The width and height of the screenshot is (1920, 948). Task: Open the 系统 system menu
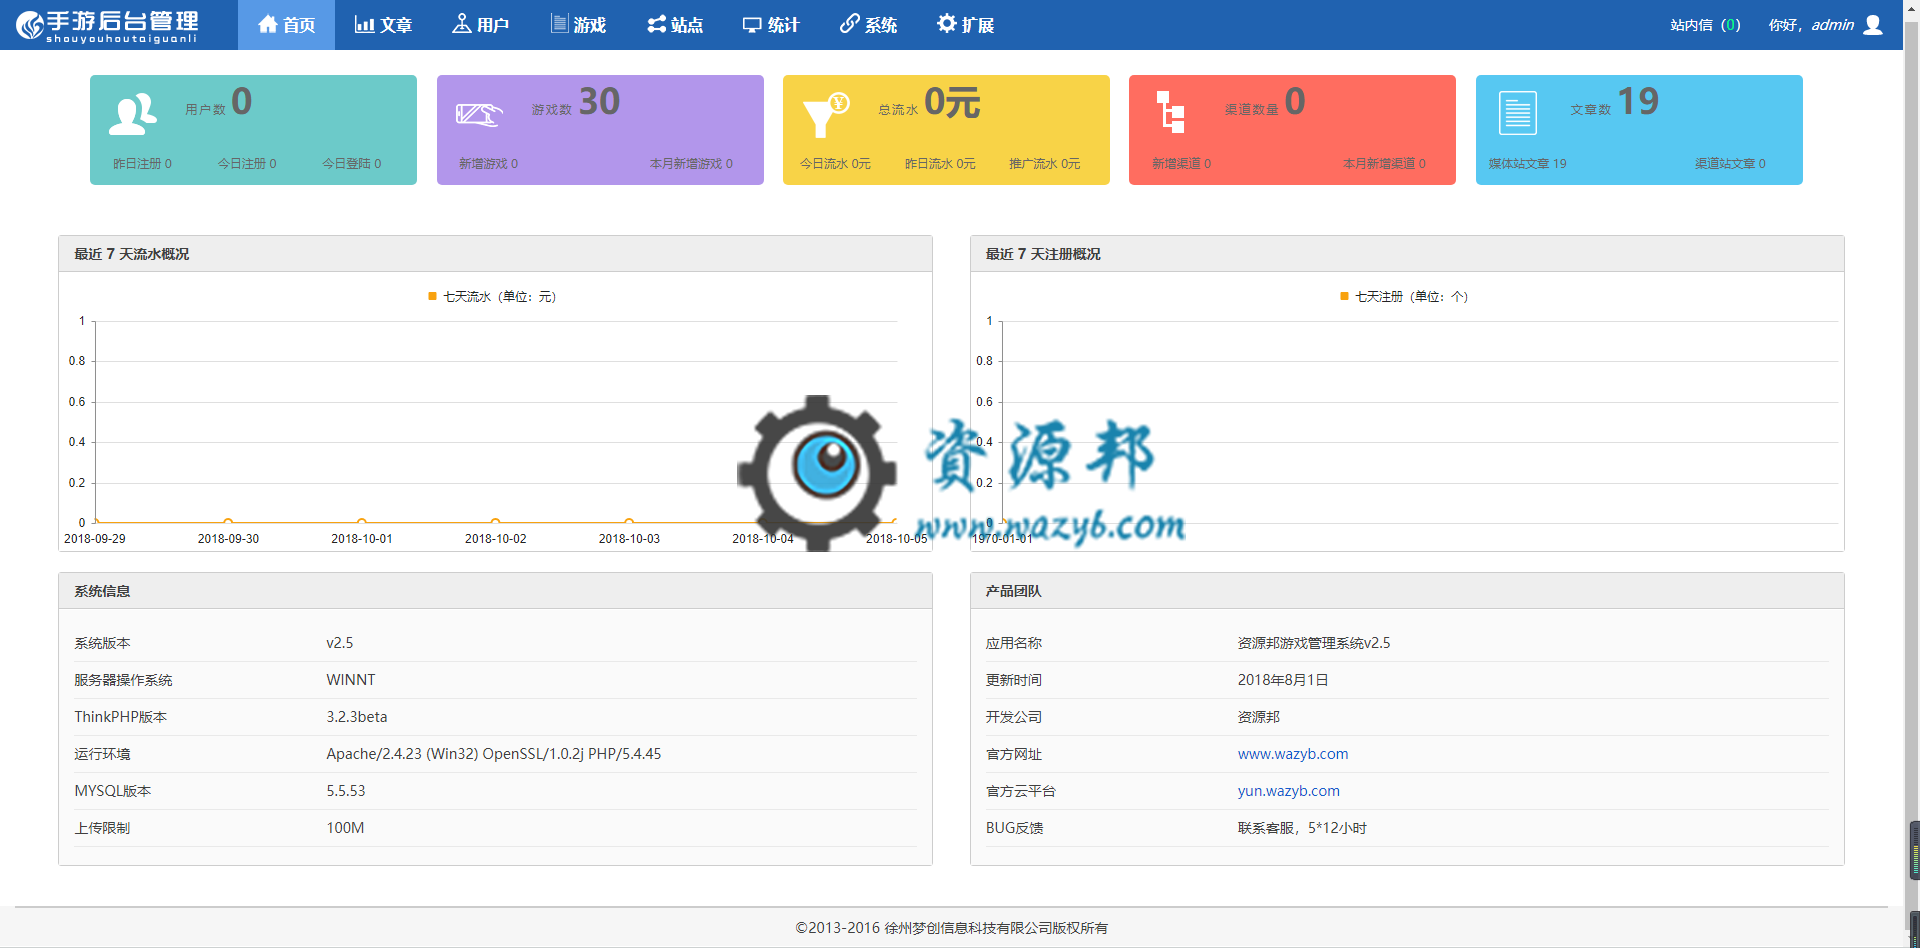point(868,25)
